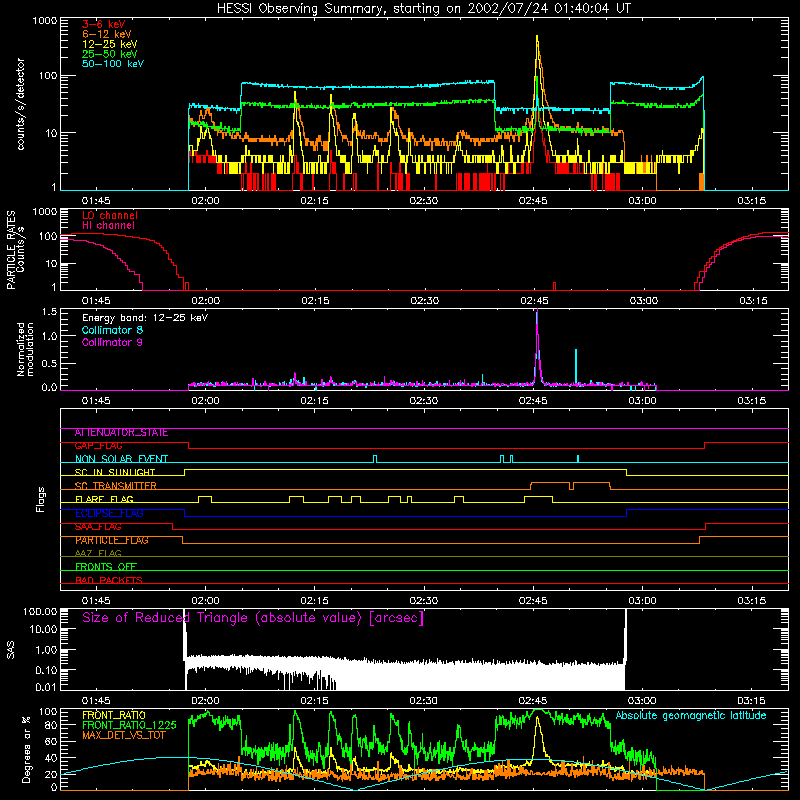Select the Collimator 8 legend entry
This screenshot has width=800, height=800.
pos(112,330)
